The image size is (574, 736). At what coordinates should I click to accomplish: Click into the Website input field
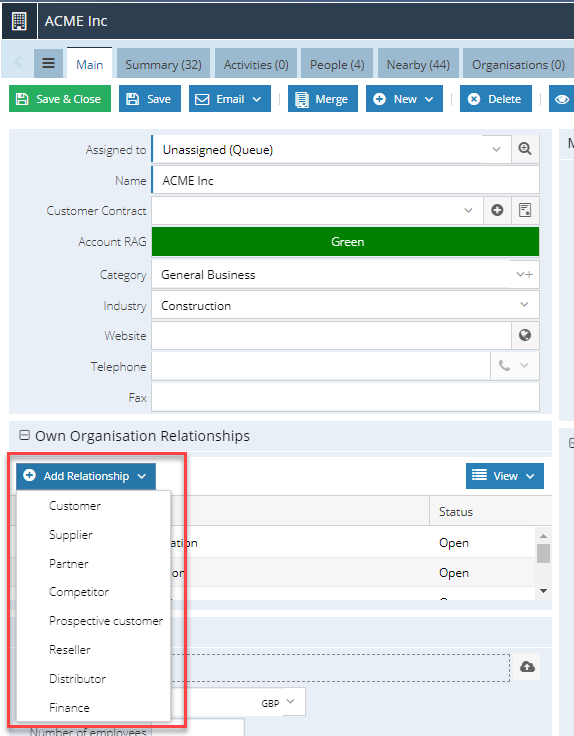point(331,335)
